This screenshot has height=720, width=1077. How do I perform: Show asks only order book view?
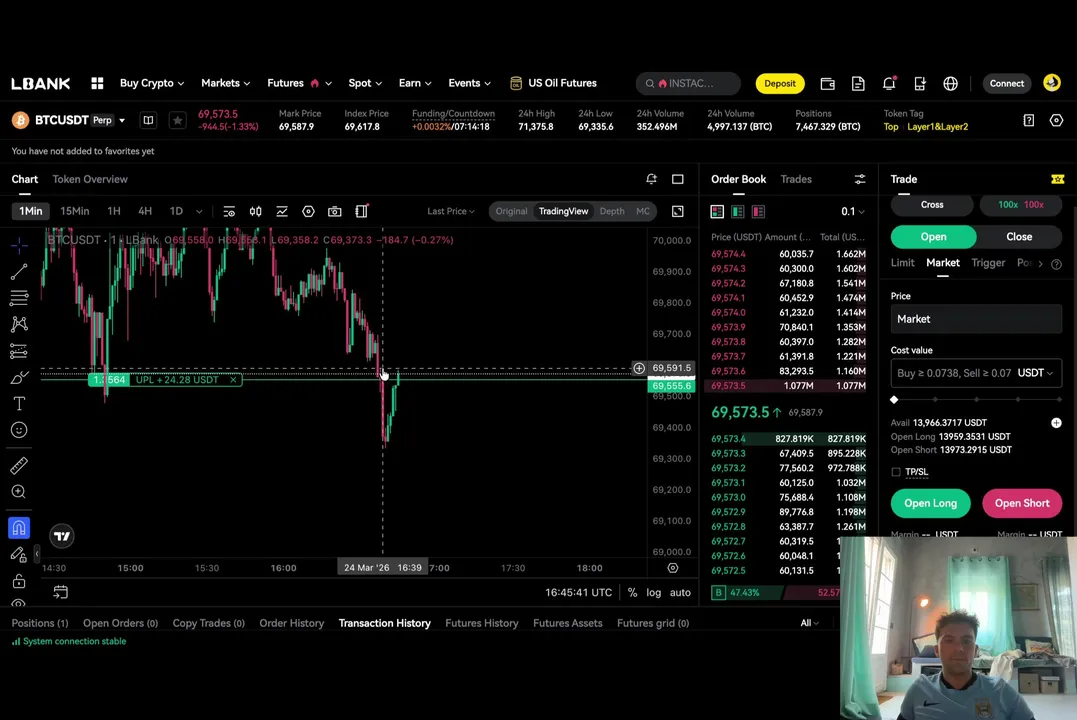pos(758,212)
